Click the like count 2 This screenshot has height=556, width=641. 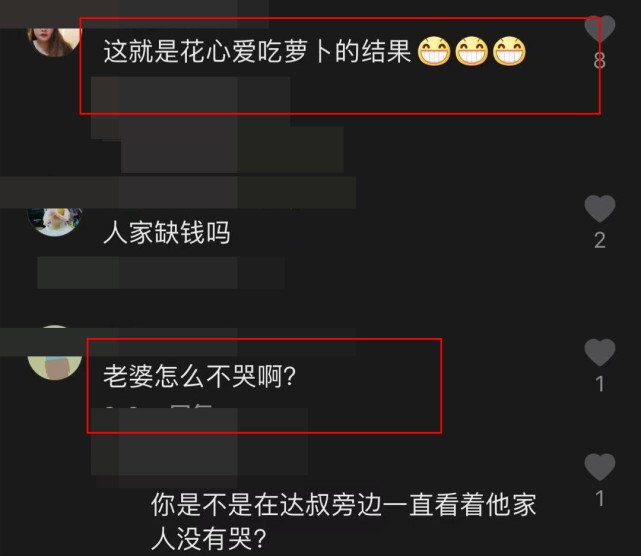tap(600, 240)
